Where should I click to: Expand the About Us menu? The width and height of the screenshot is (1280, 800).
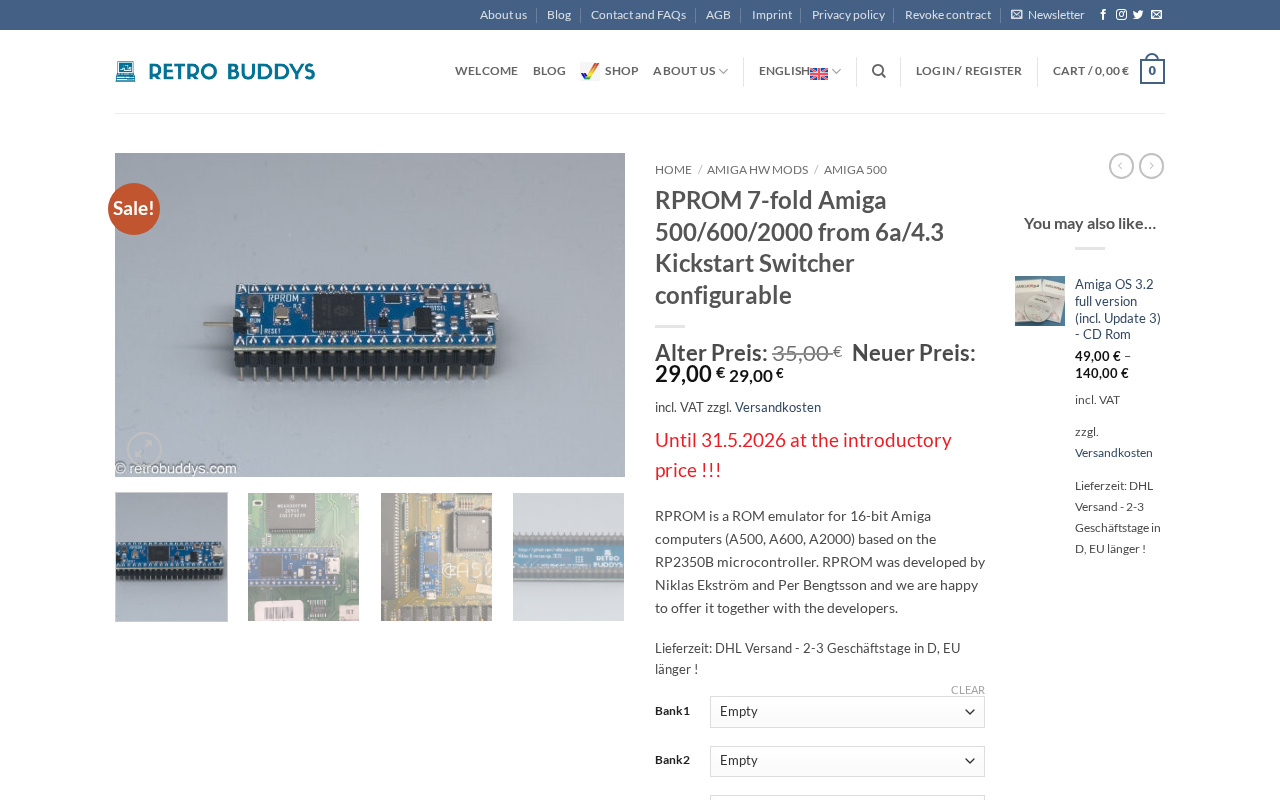691,71
